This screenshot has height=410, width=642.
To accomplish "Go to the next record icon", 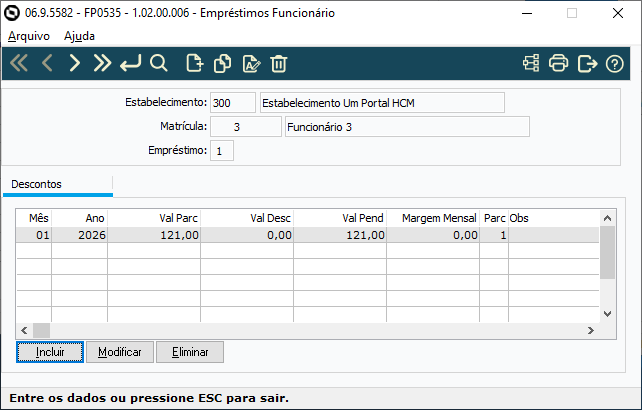I will click(x=75, y=63).
